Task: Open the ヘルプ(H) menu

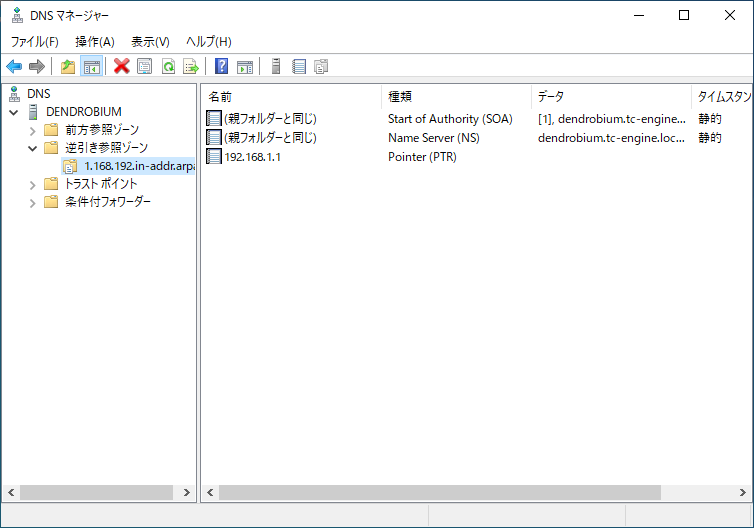Action: (x=209, y=42)
